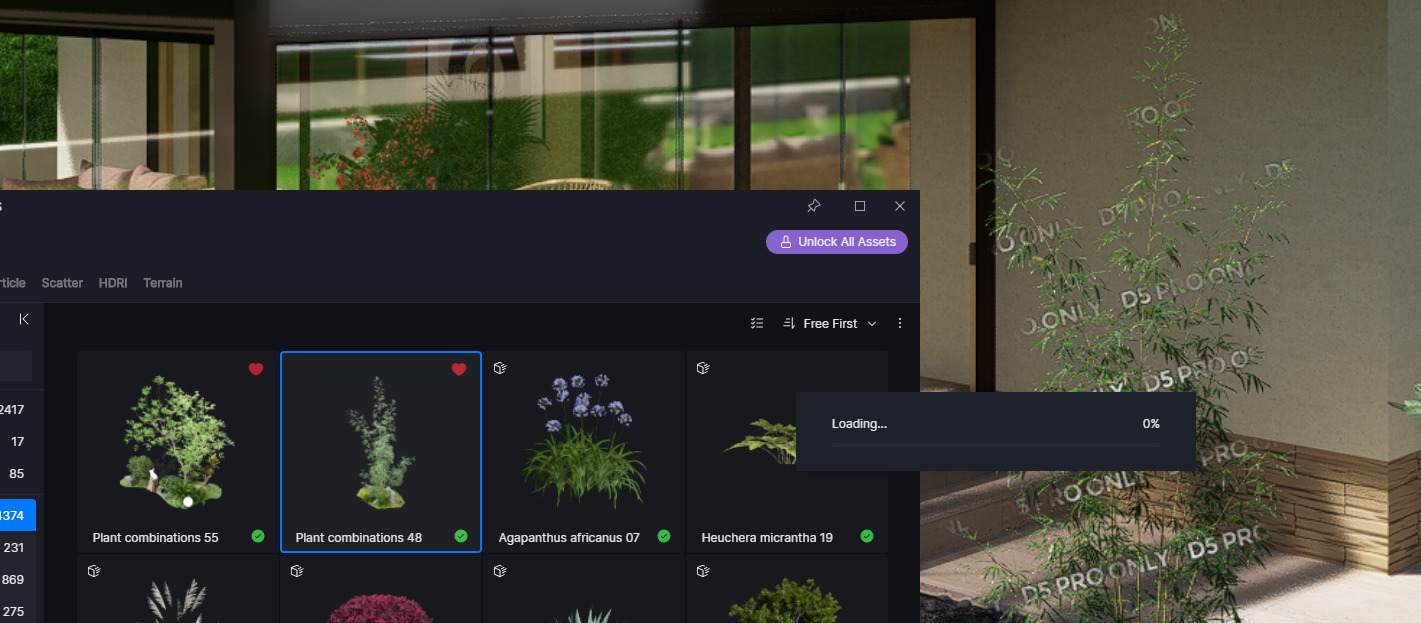The image size is (1421, 623).
Task: Click the Agapanthus africanus 07 label
Action: click(569, 537)
